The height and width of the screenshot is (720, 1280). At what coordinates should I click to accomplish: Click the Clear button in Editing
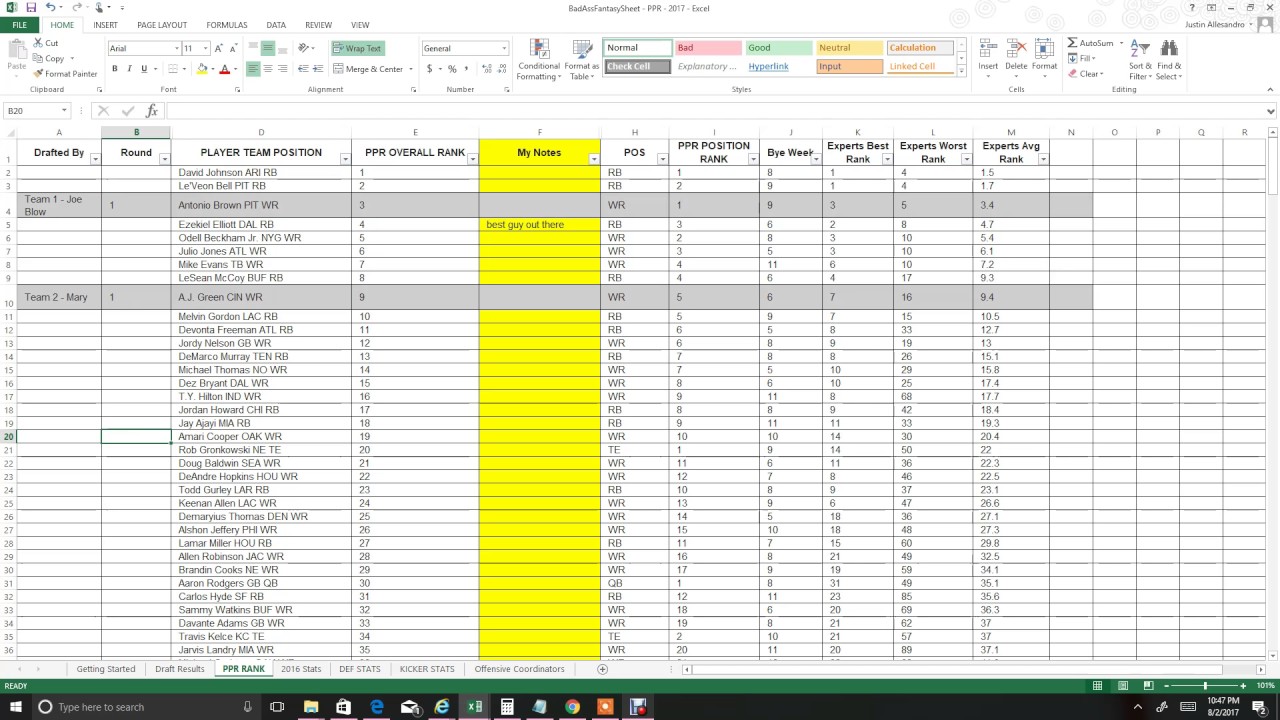pos(1085,74)
